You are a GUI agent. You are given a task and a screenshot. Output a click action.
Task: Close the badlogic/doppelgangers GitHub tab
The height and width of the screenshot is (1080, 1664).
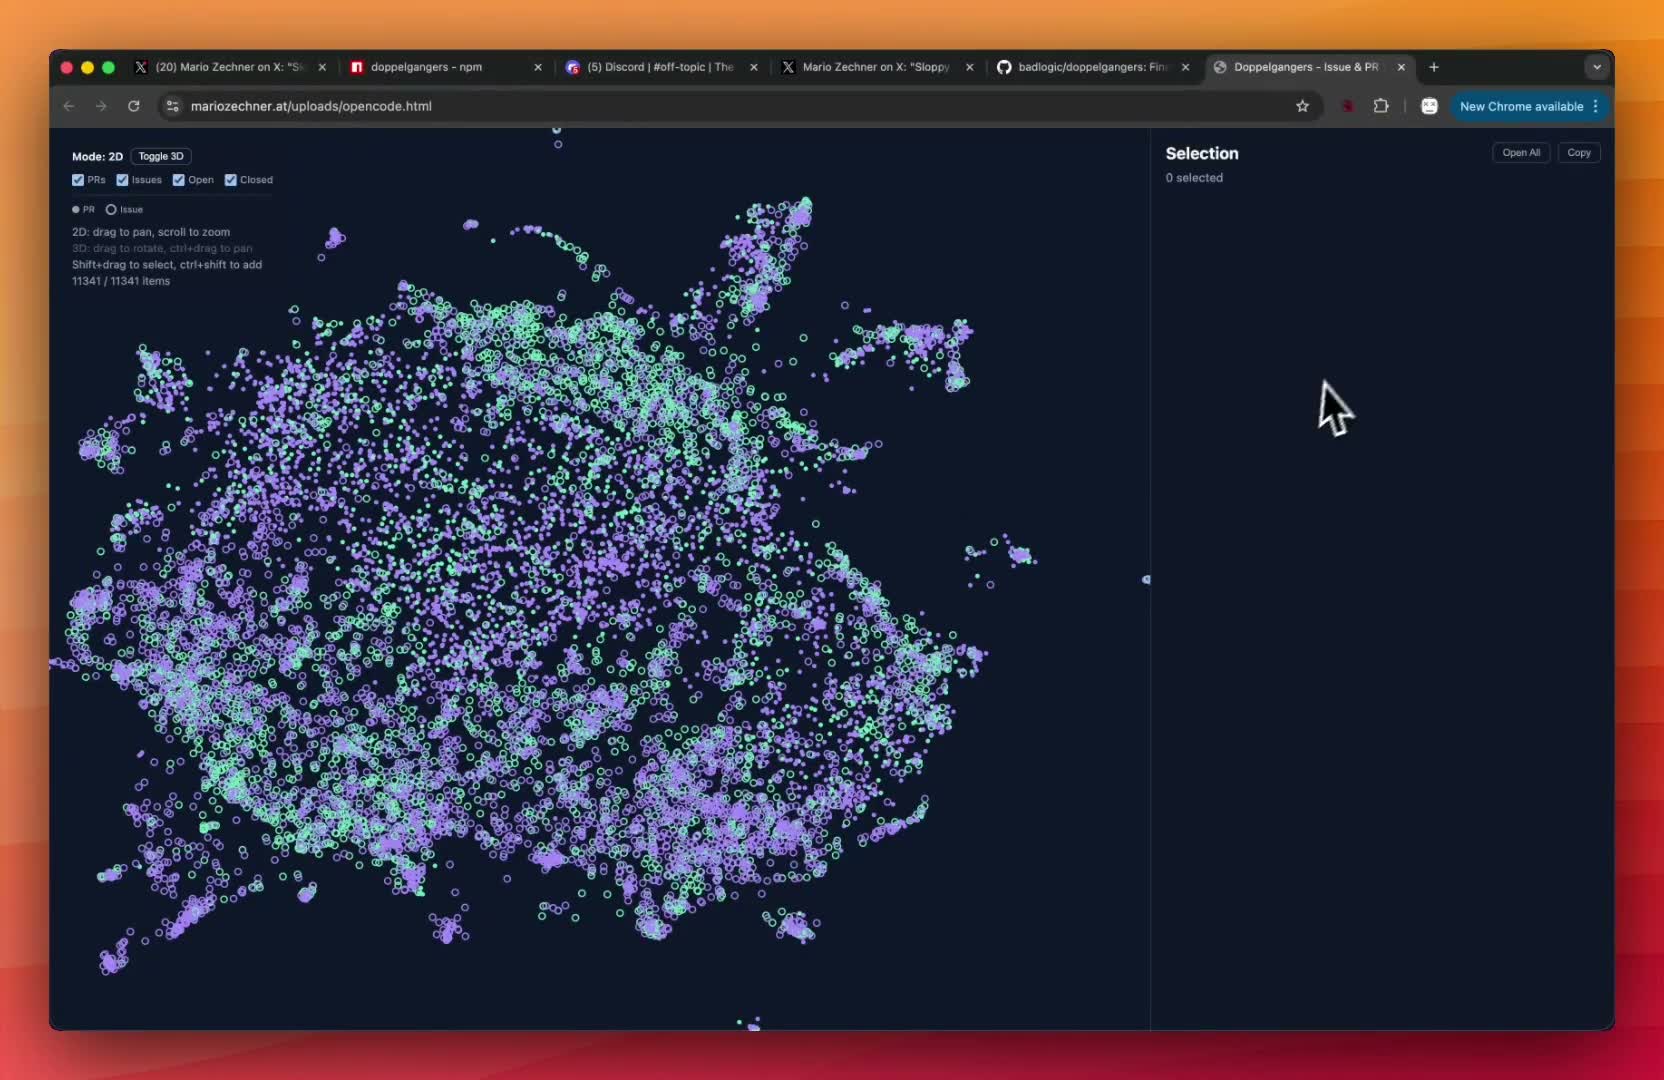(1186, 67)
